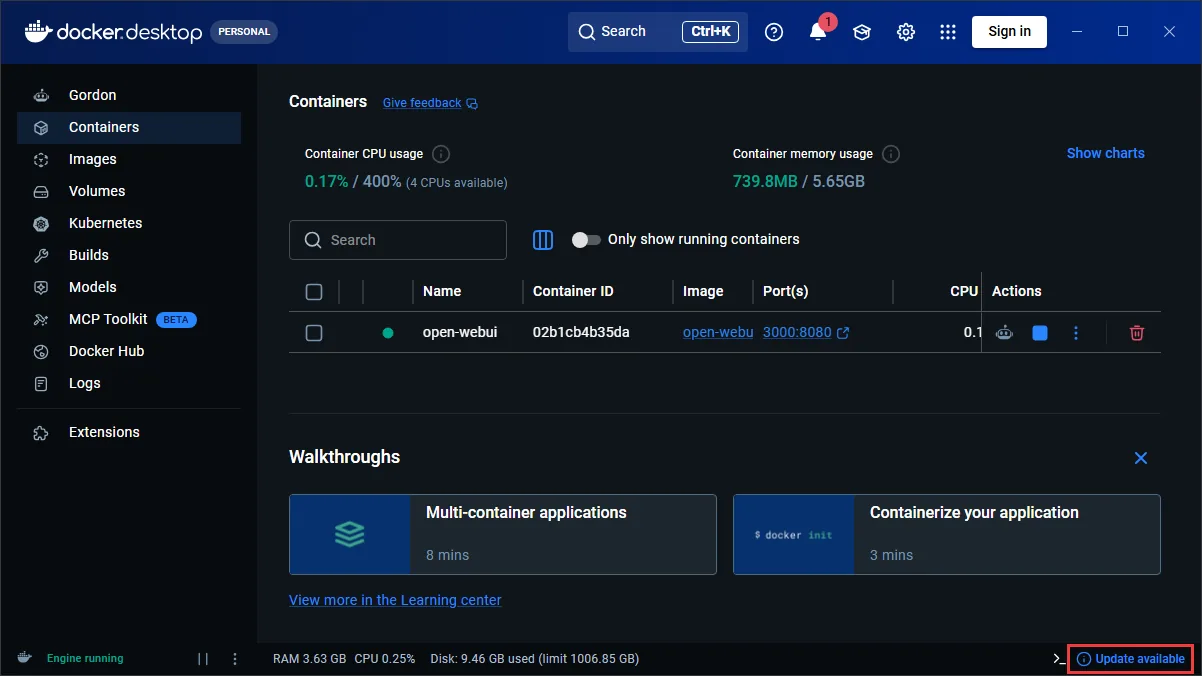Open the apps grid icon

pos(948,32)
